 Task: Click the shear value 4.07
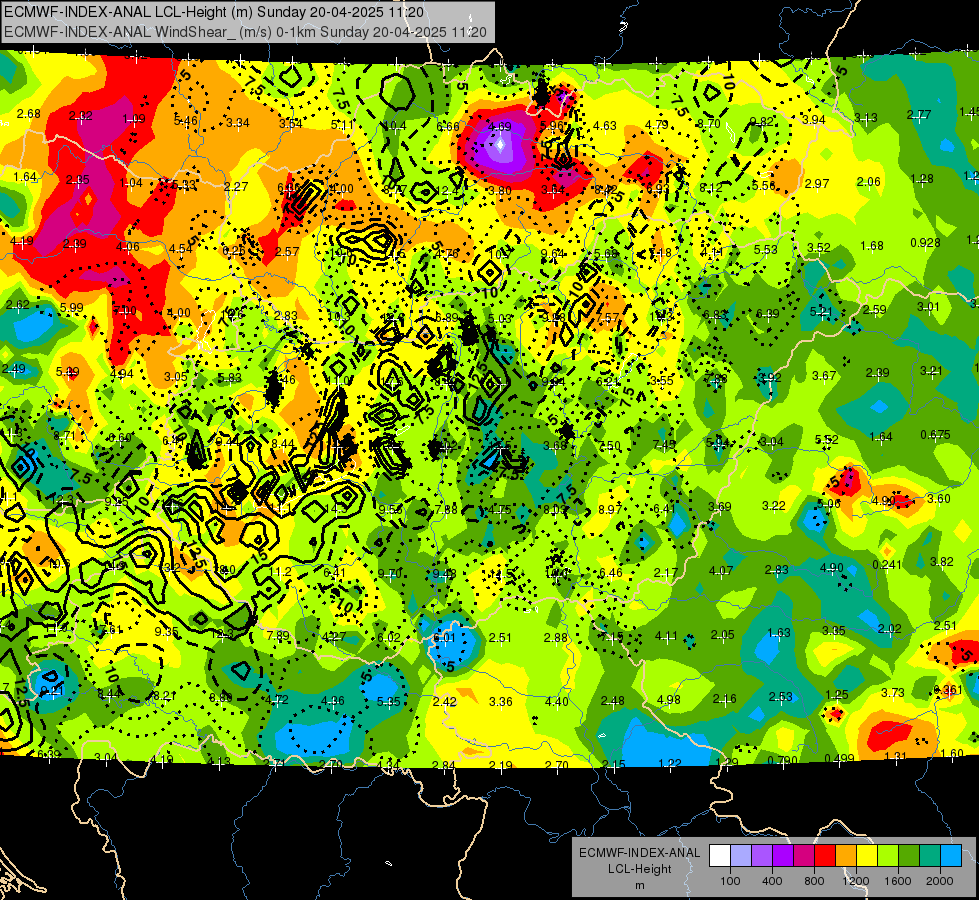(721, 570)
